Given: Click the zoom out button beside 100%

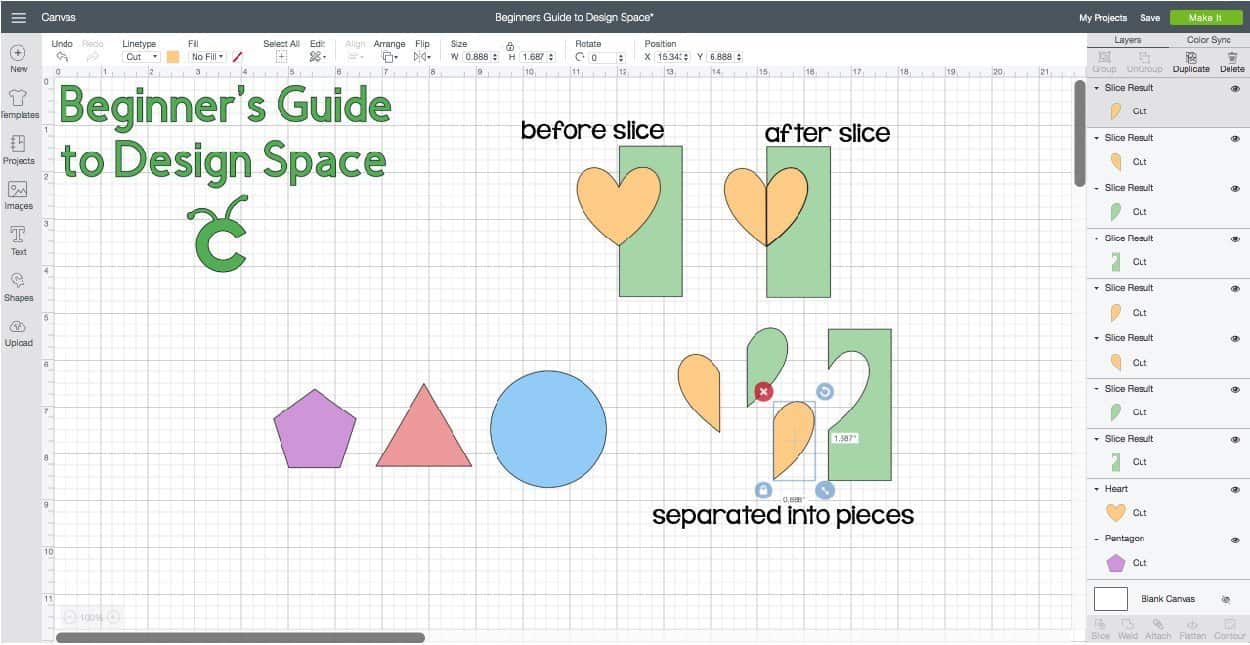Looking at the screenshot, I should coord(68,617).
